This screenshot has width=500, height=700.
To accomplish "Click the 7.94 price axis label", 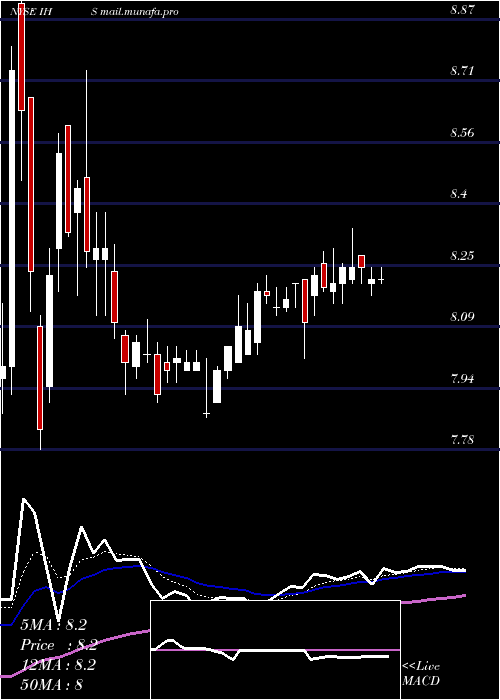I will click(x=462, y=379).
